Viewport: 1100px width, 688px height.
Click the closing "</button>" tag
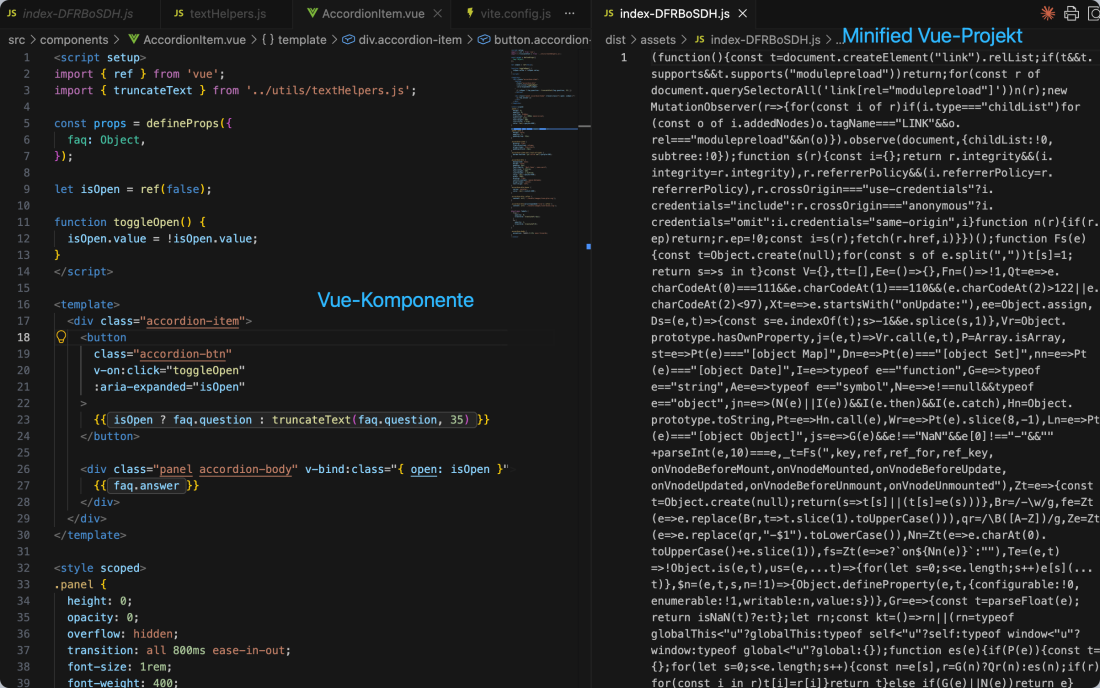tap(110, 436)
